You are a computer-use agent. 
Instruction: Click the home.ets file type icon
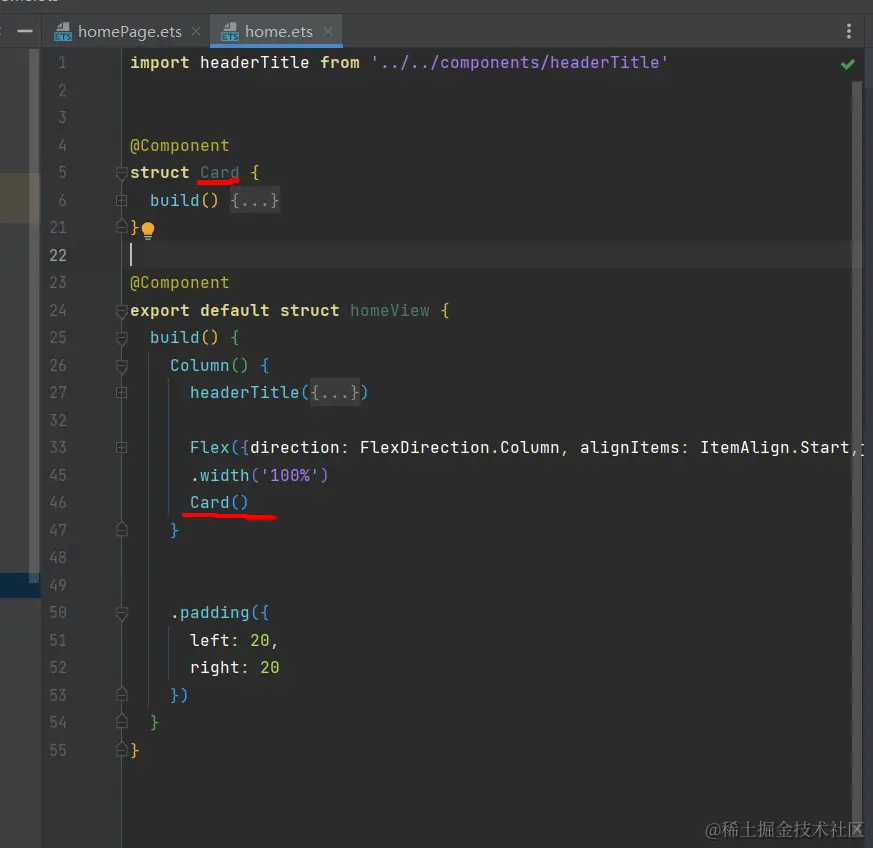[229, 32]
